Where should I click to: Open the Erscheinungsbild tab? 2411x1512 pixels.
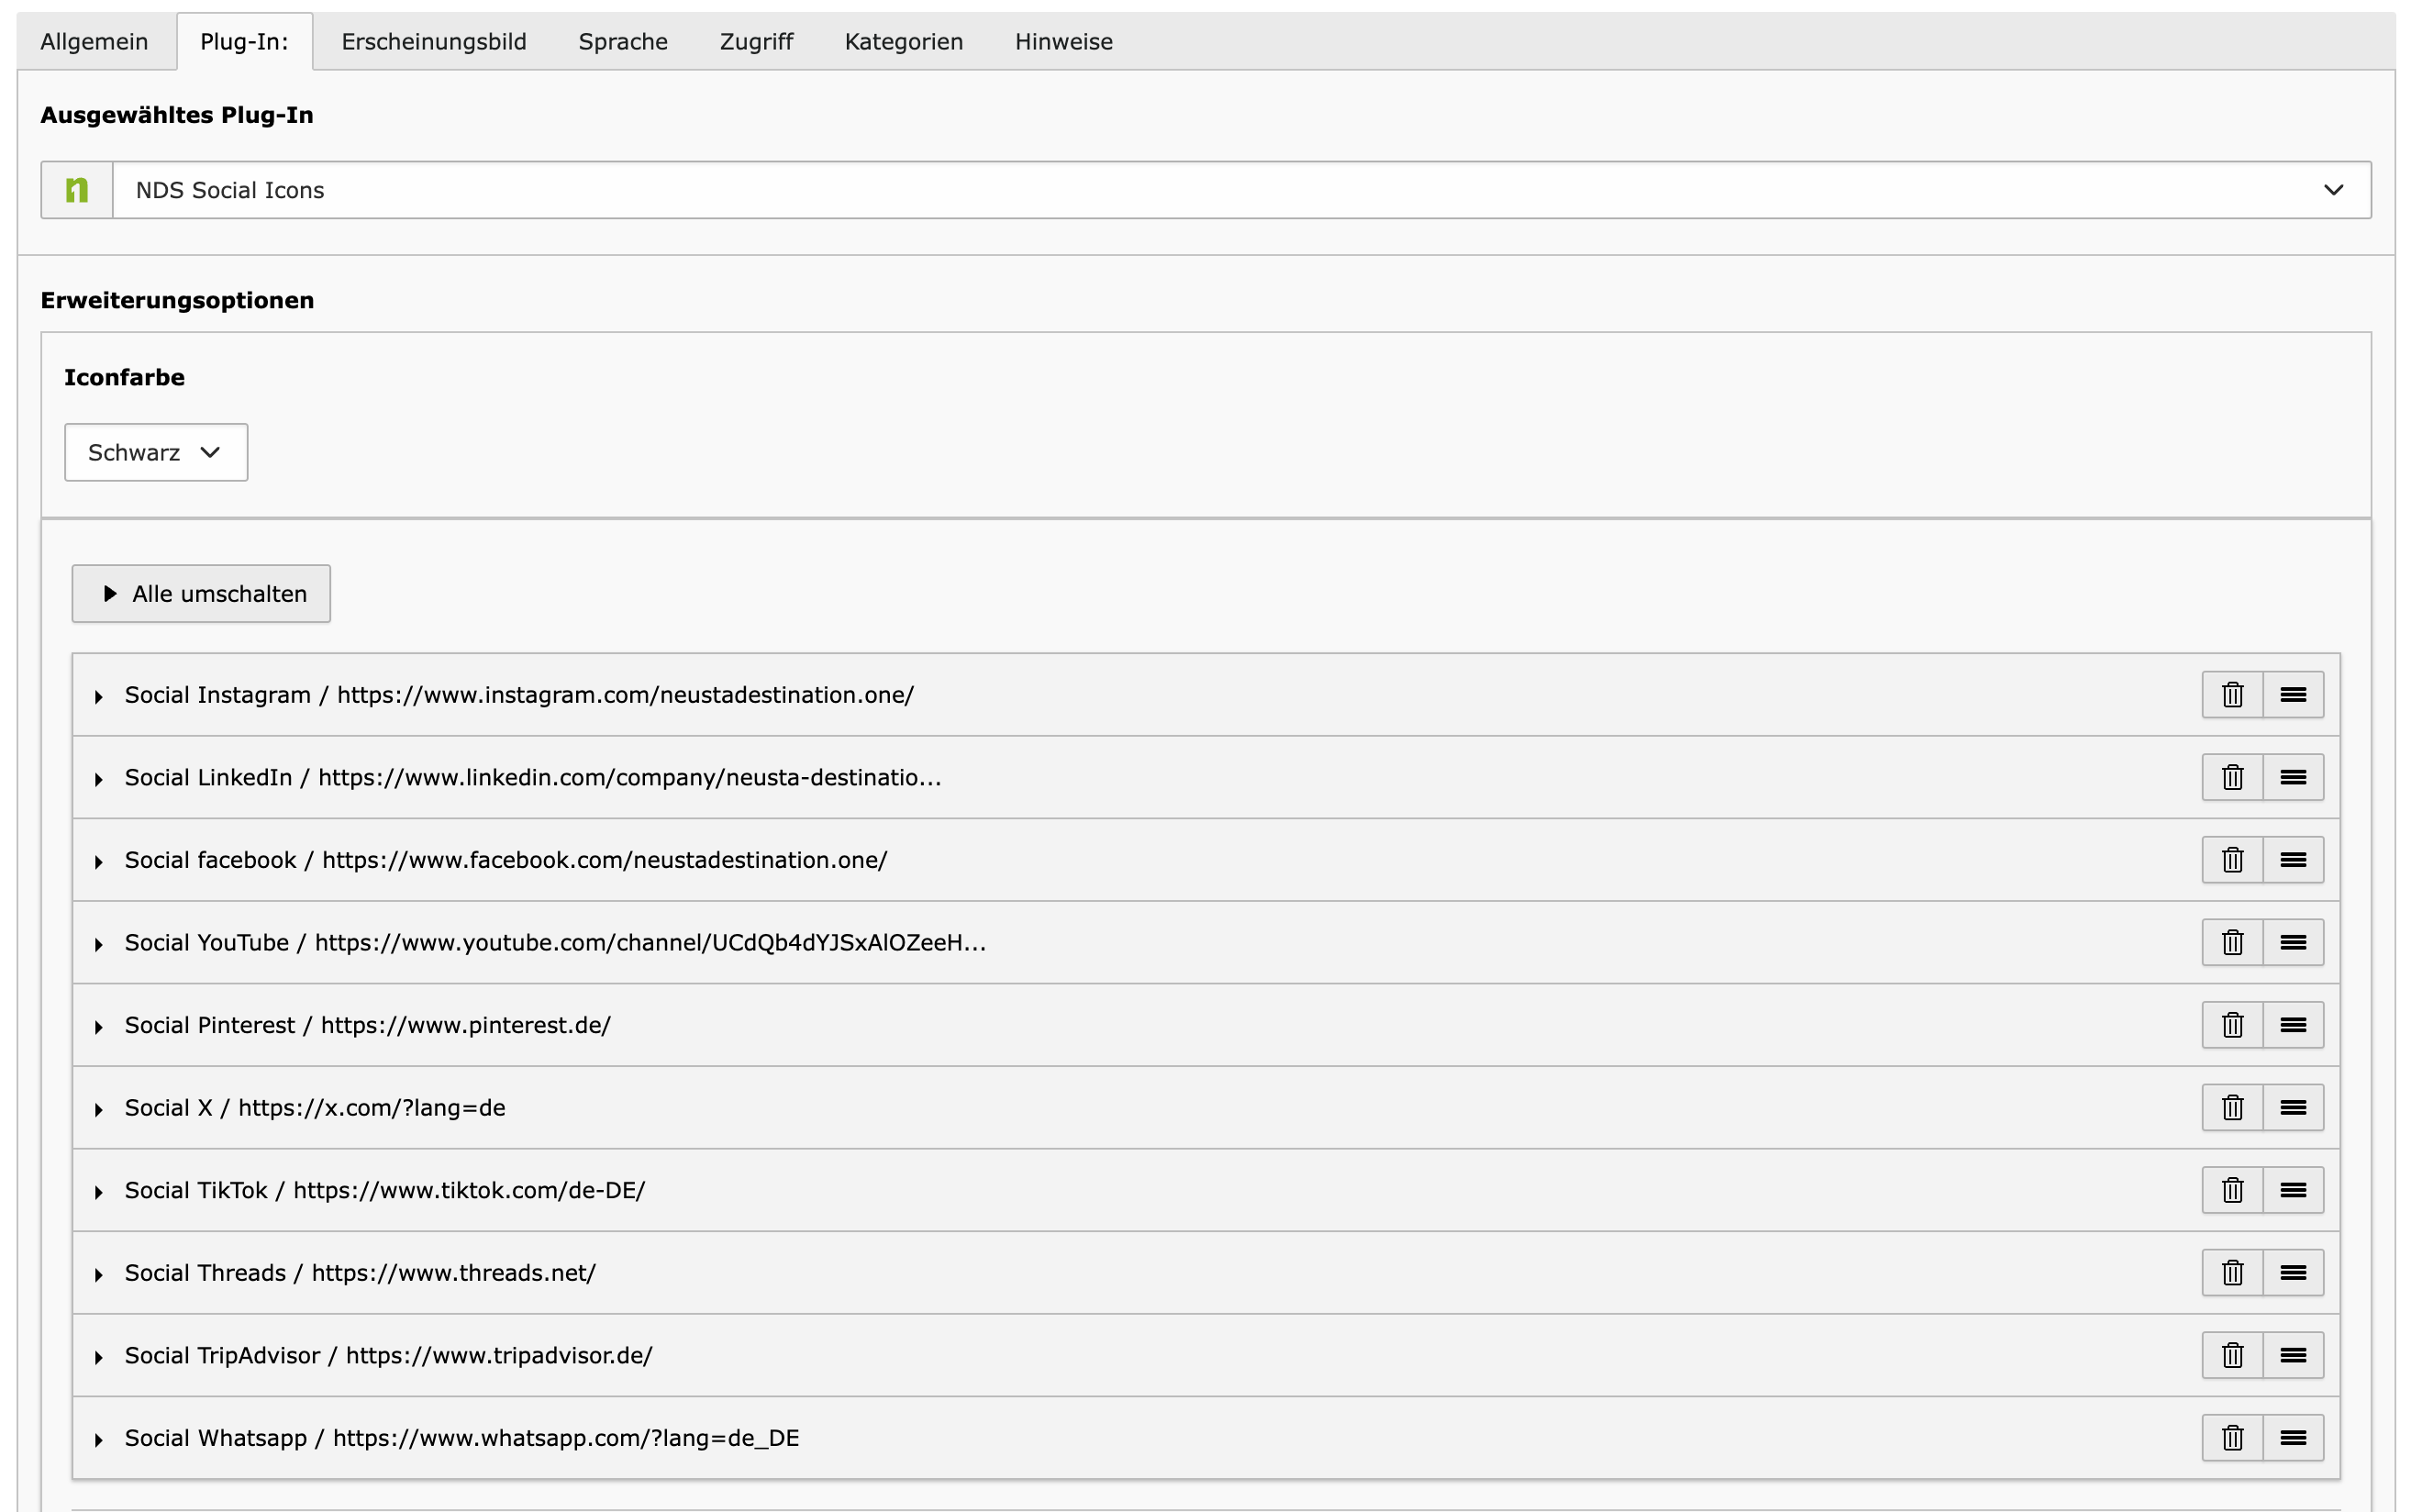434,42
